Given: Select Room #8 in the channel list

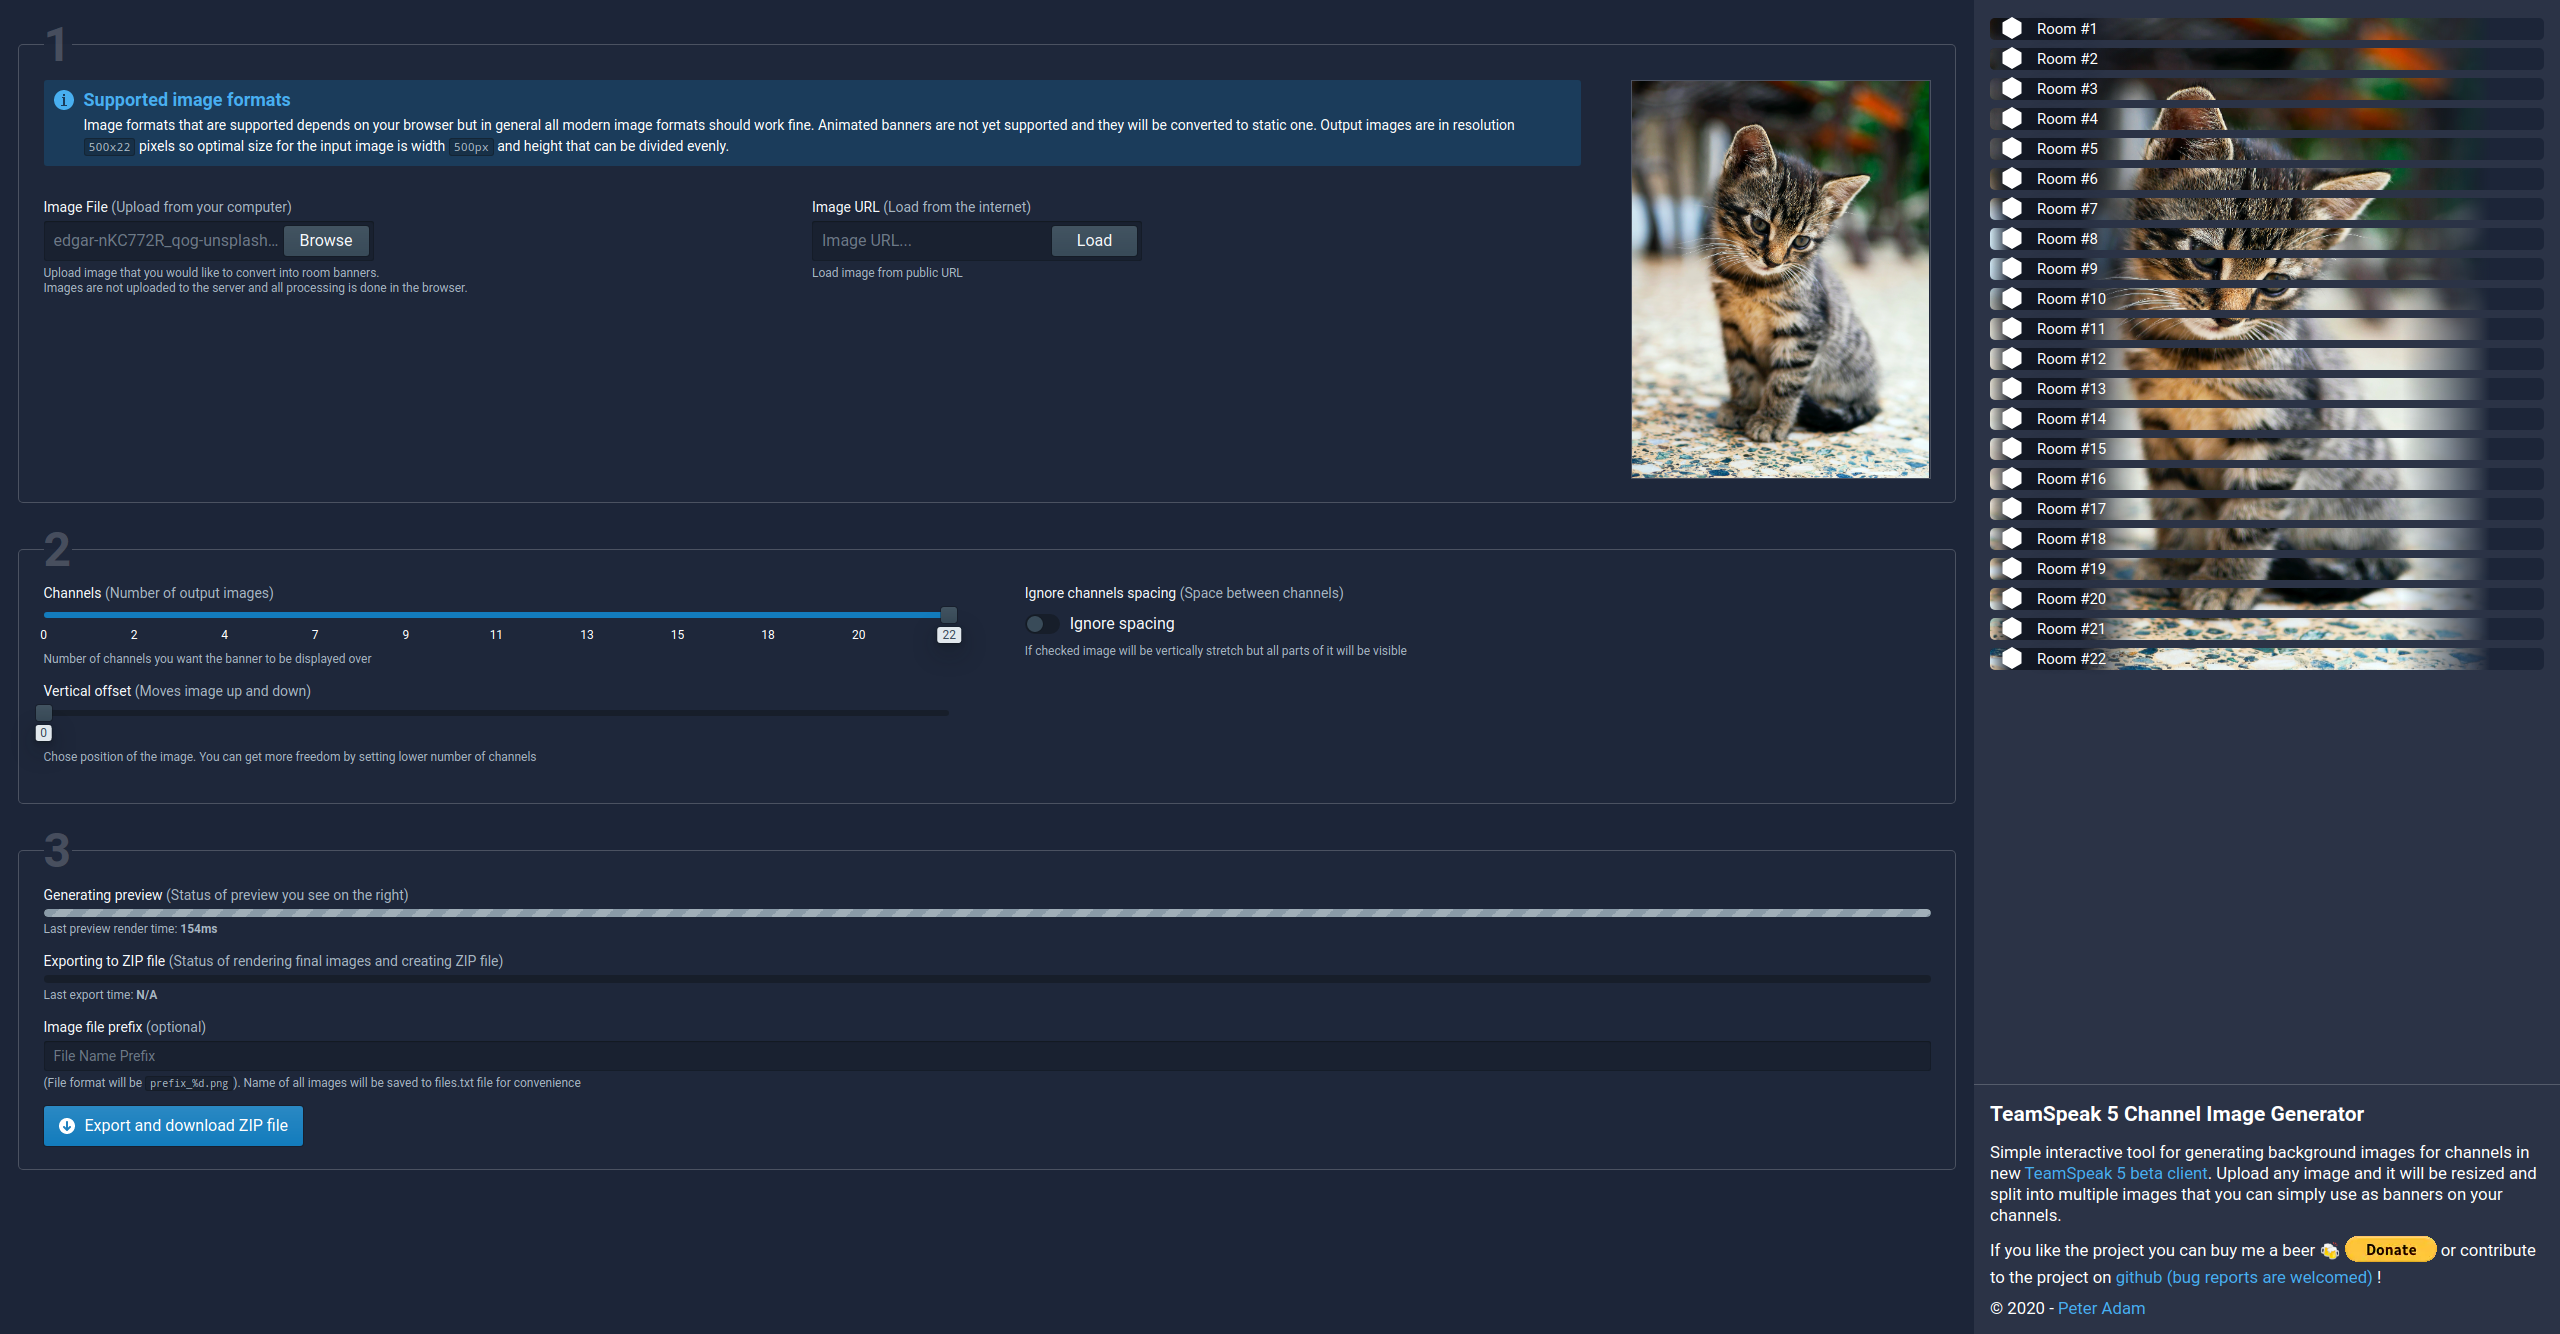Looking at the screenshot, I should pyautogui.click(x=2266, y=239).
